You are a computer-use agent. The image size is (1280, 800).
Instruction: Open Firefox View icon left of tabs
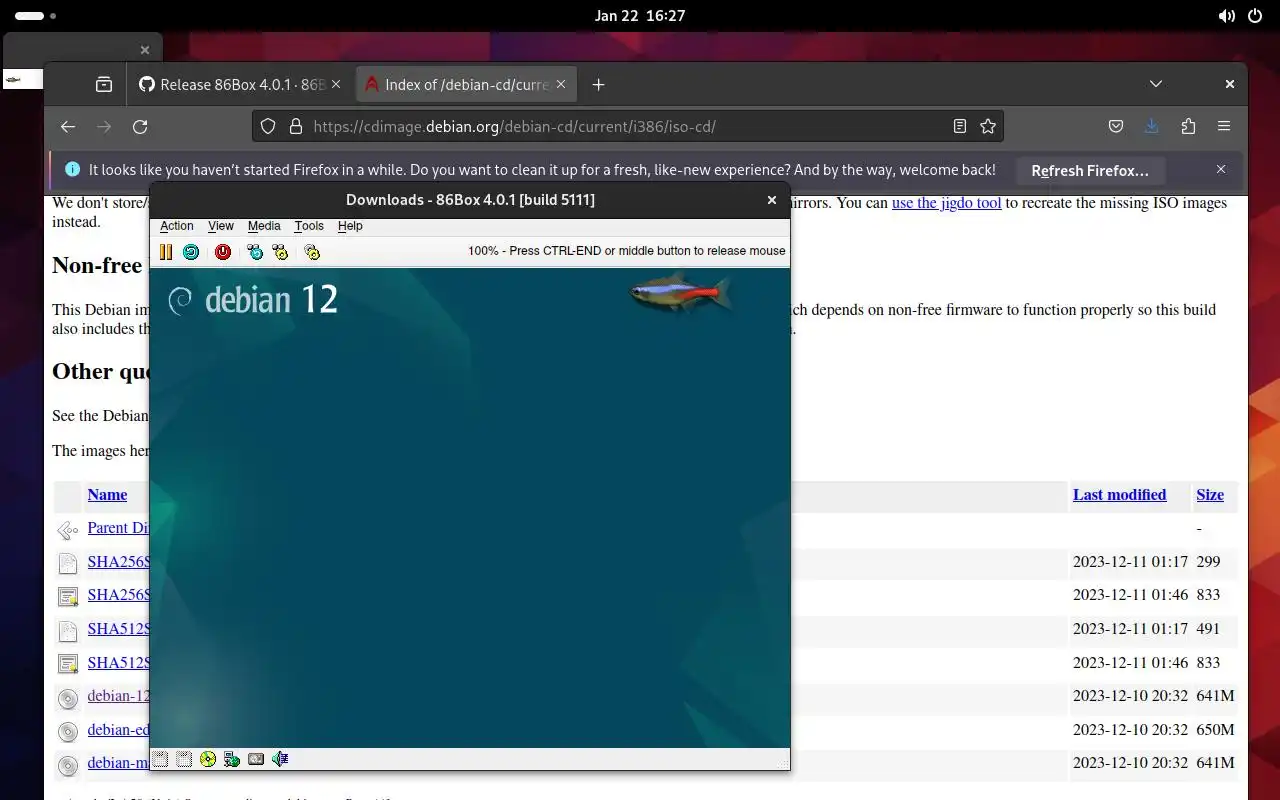click(104, 84)
